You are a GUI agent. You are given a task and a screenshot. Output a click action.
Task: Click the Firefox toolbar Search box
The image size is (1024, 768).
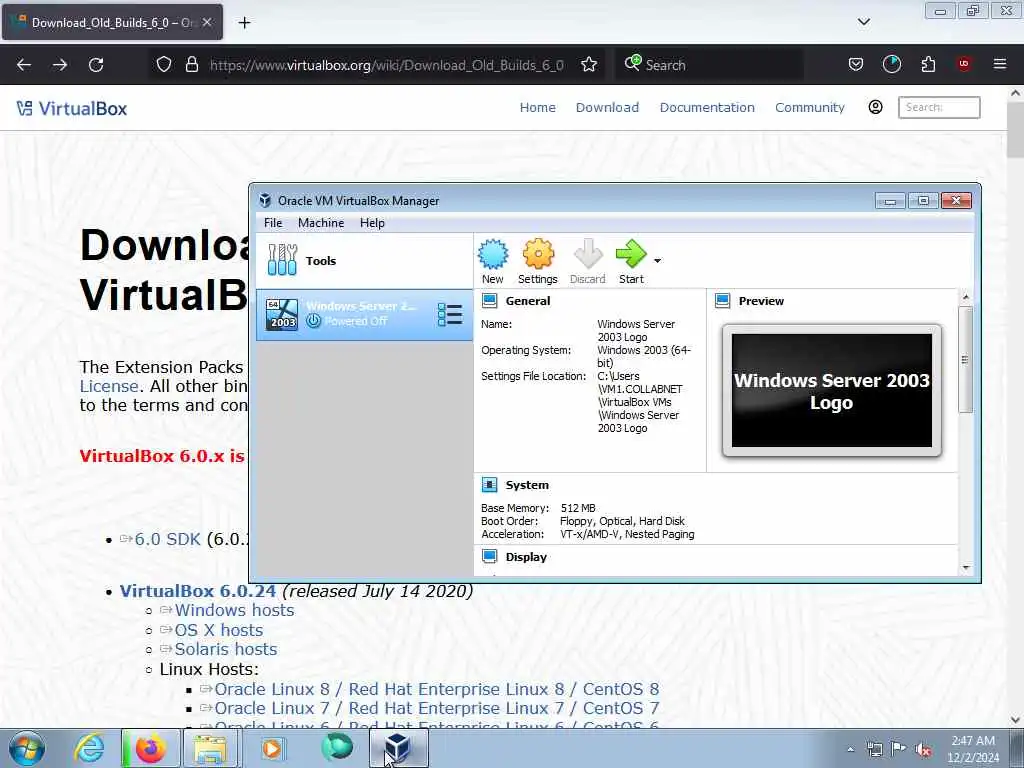(709, 65)
